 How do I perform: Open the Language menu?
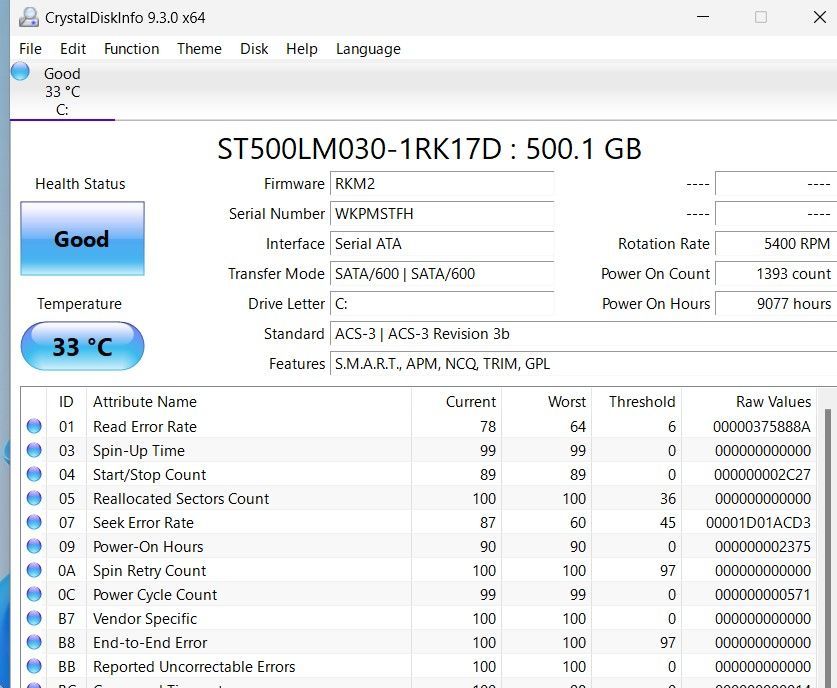point(368,49)
